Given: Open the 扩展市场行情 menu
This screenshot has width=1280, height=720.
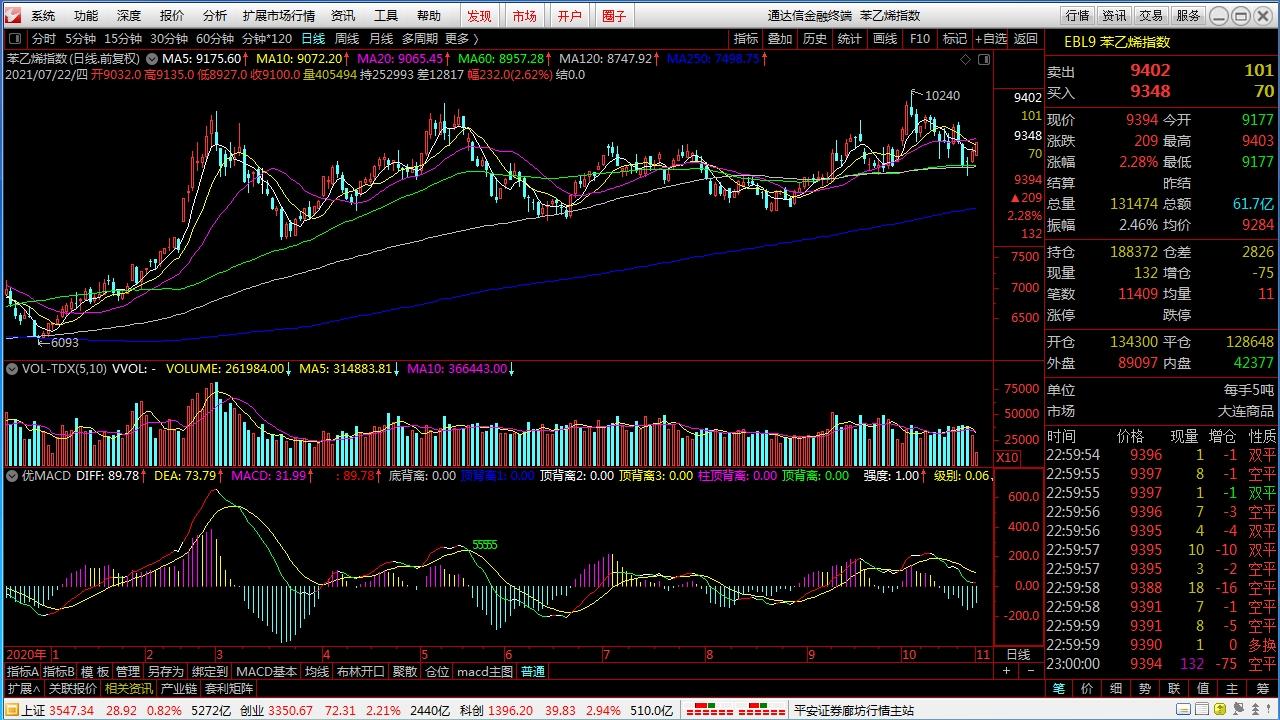Looking at the screenshot, I should point(279,16).
